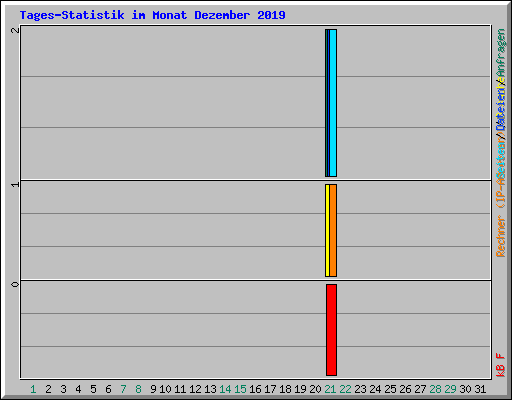Click day '23' on the x-axis

(360, 389)
